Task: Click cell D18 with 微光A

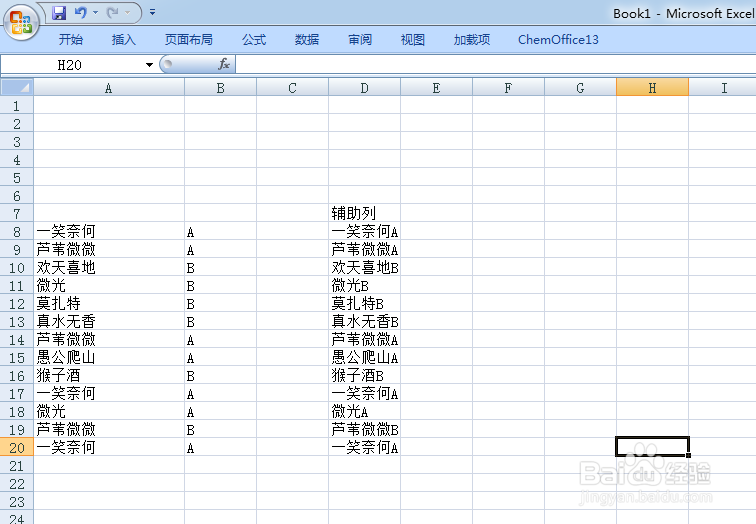Action: point(364,412)
